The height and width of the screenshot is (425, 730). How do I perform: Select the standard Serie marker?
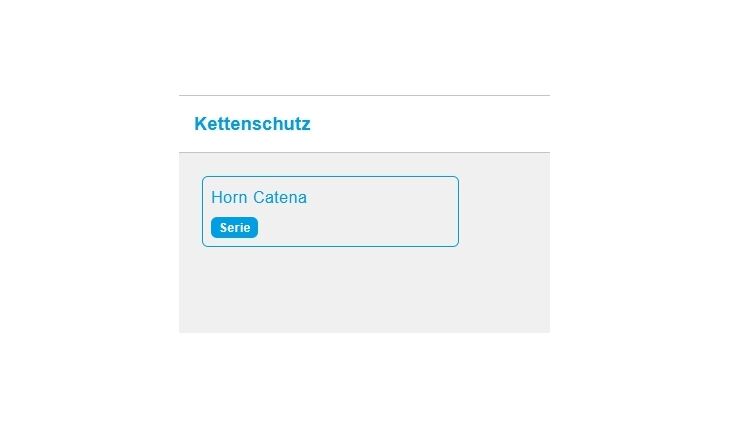[235, 228]
